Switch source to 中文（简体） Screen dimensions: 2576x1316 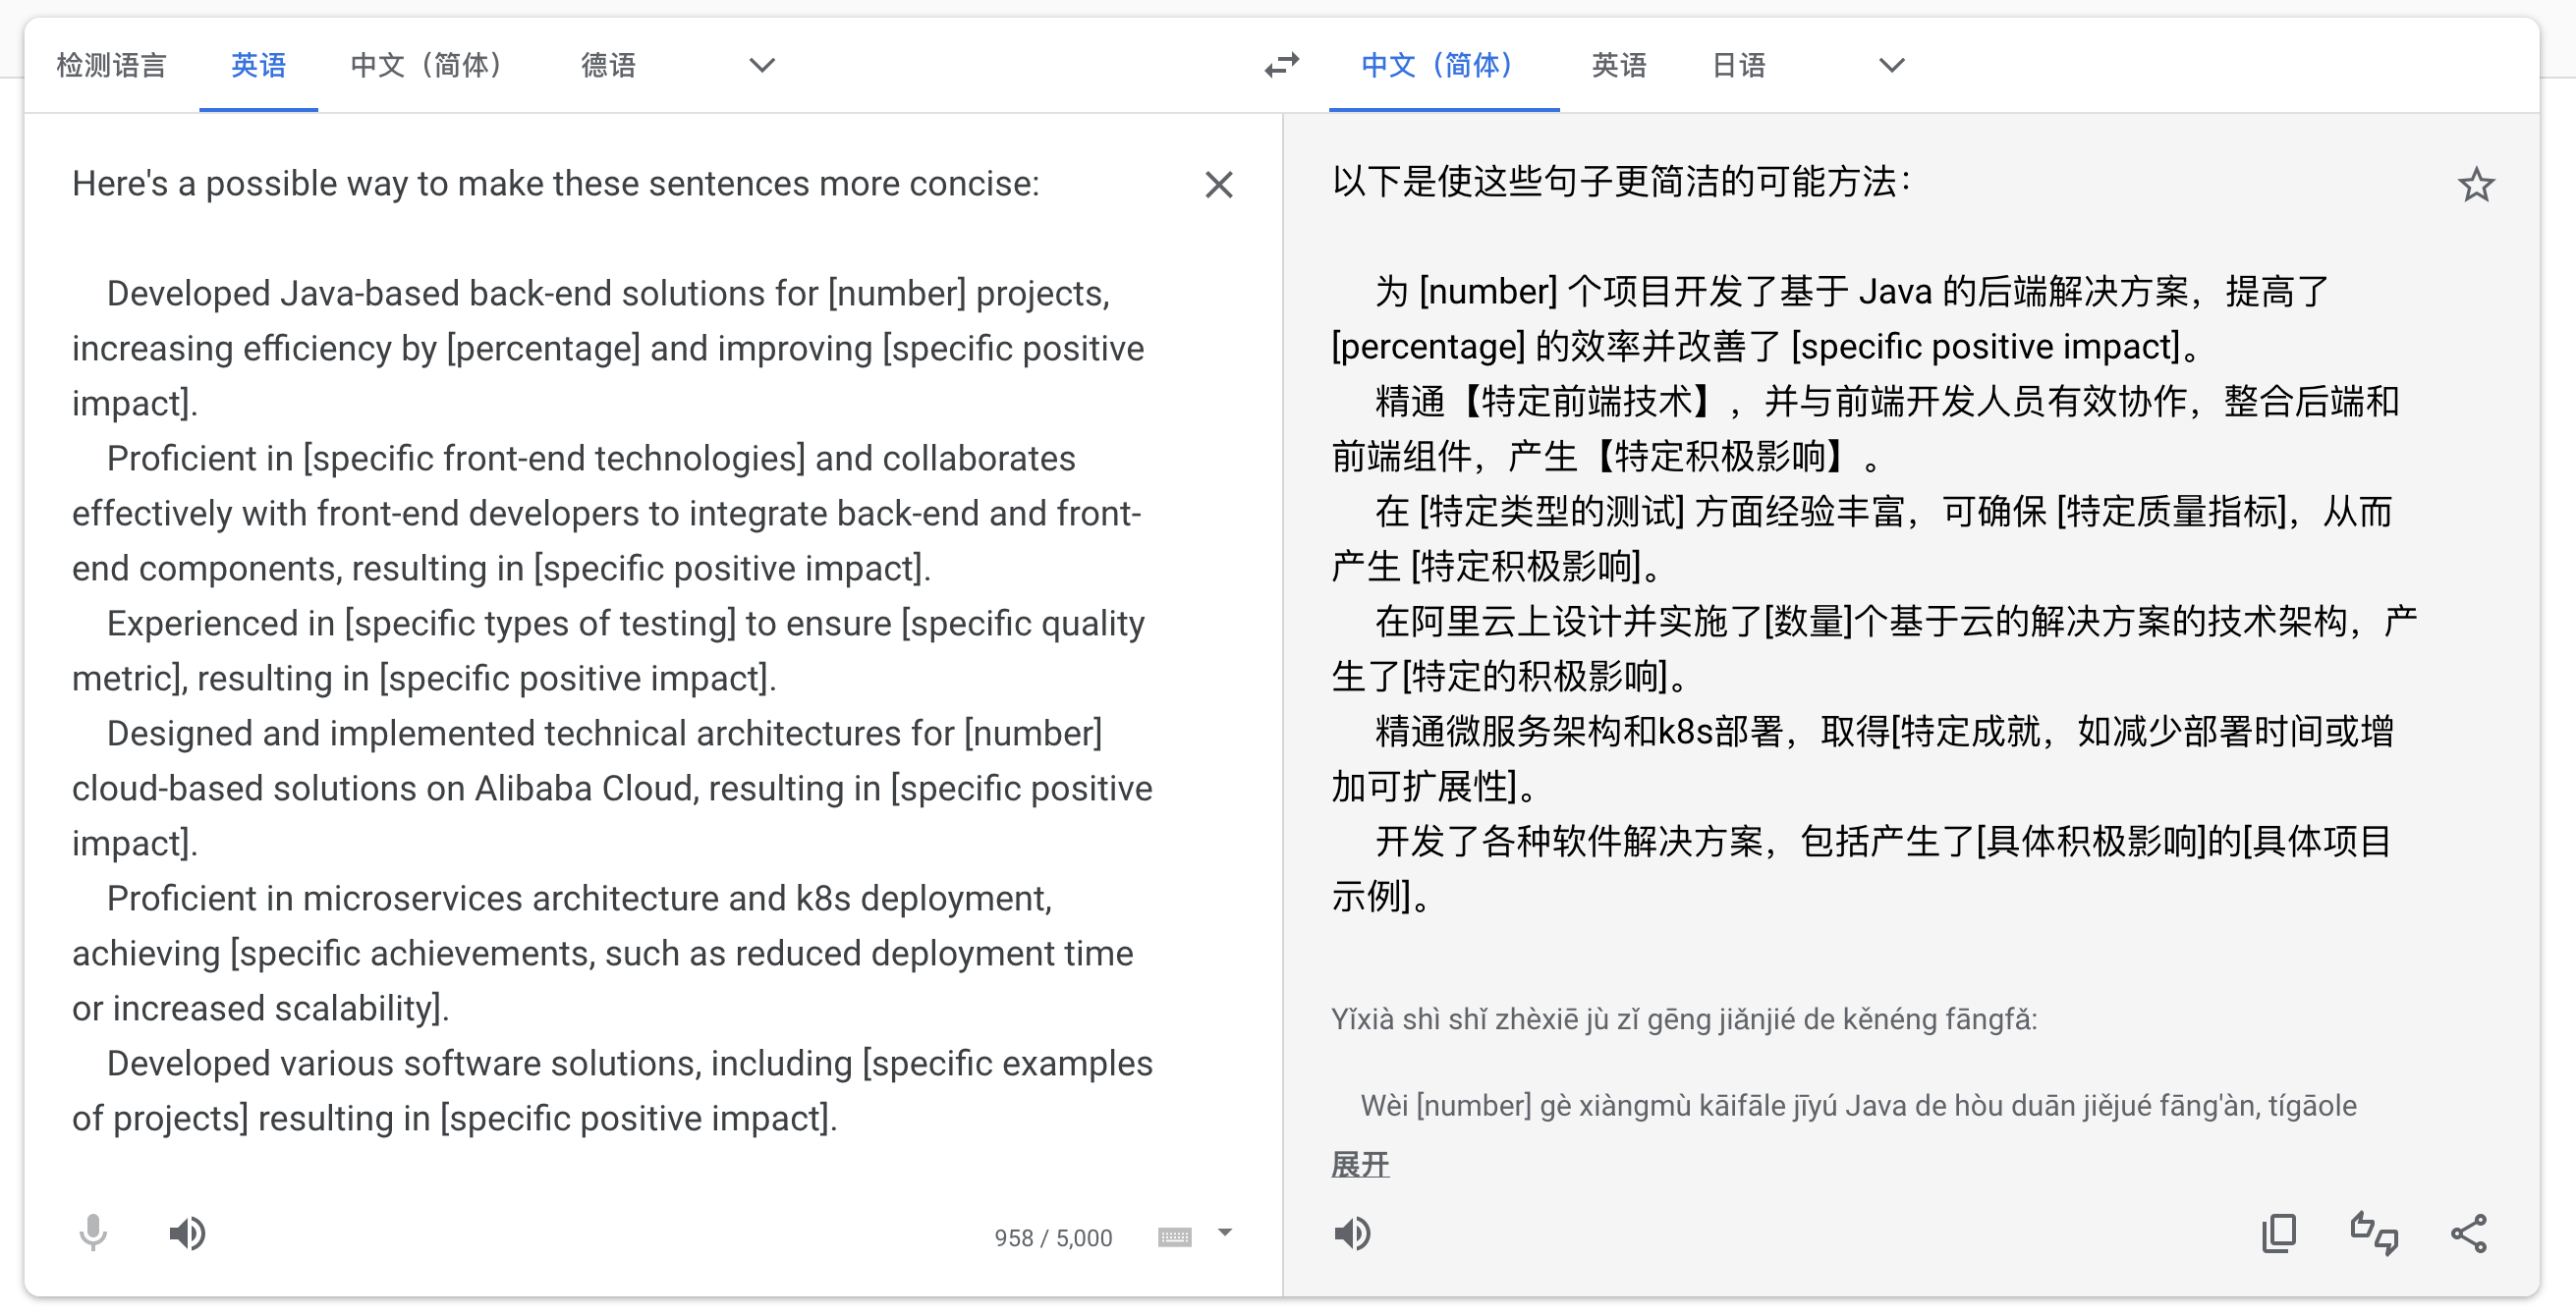[427, 66]
